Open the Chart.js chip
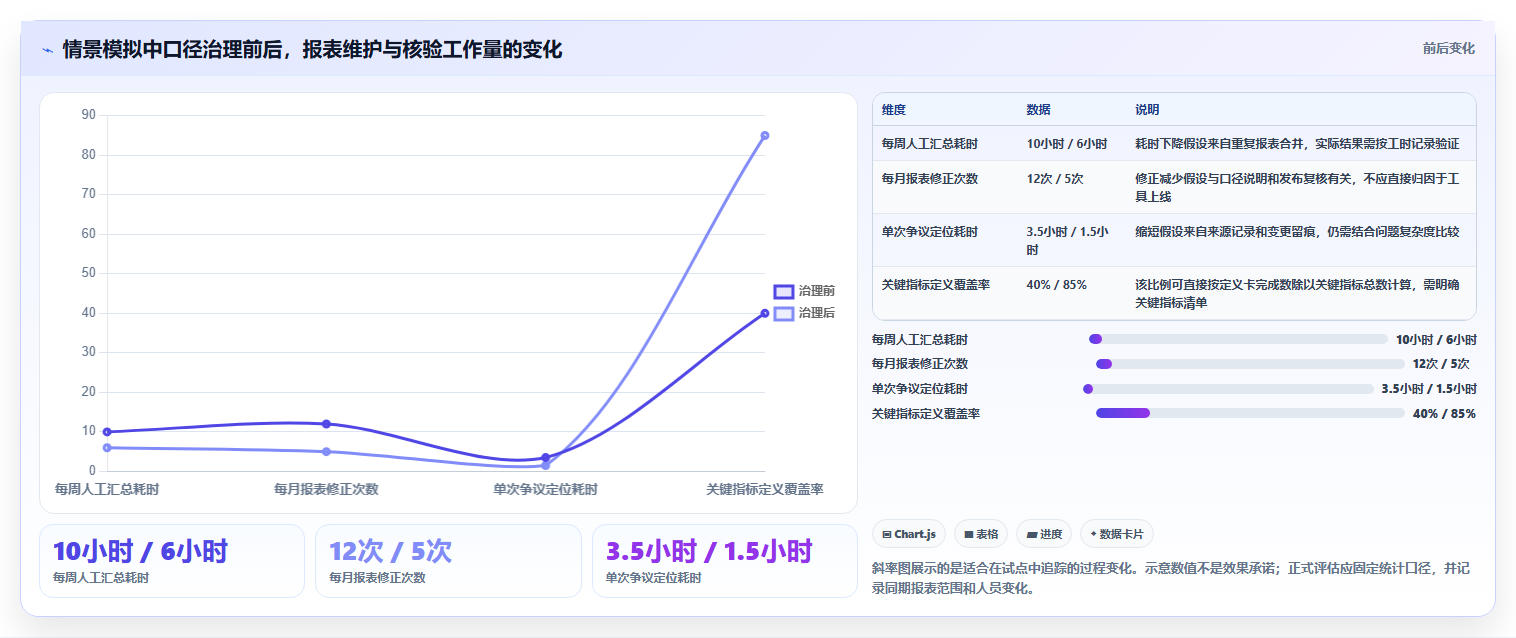 908,534
